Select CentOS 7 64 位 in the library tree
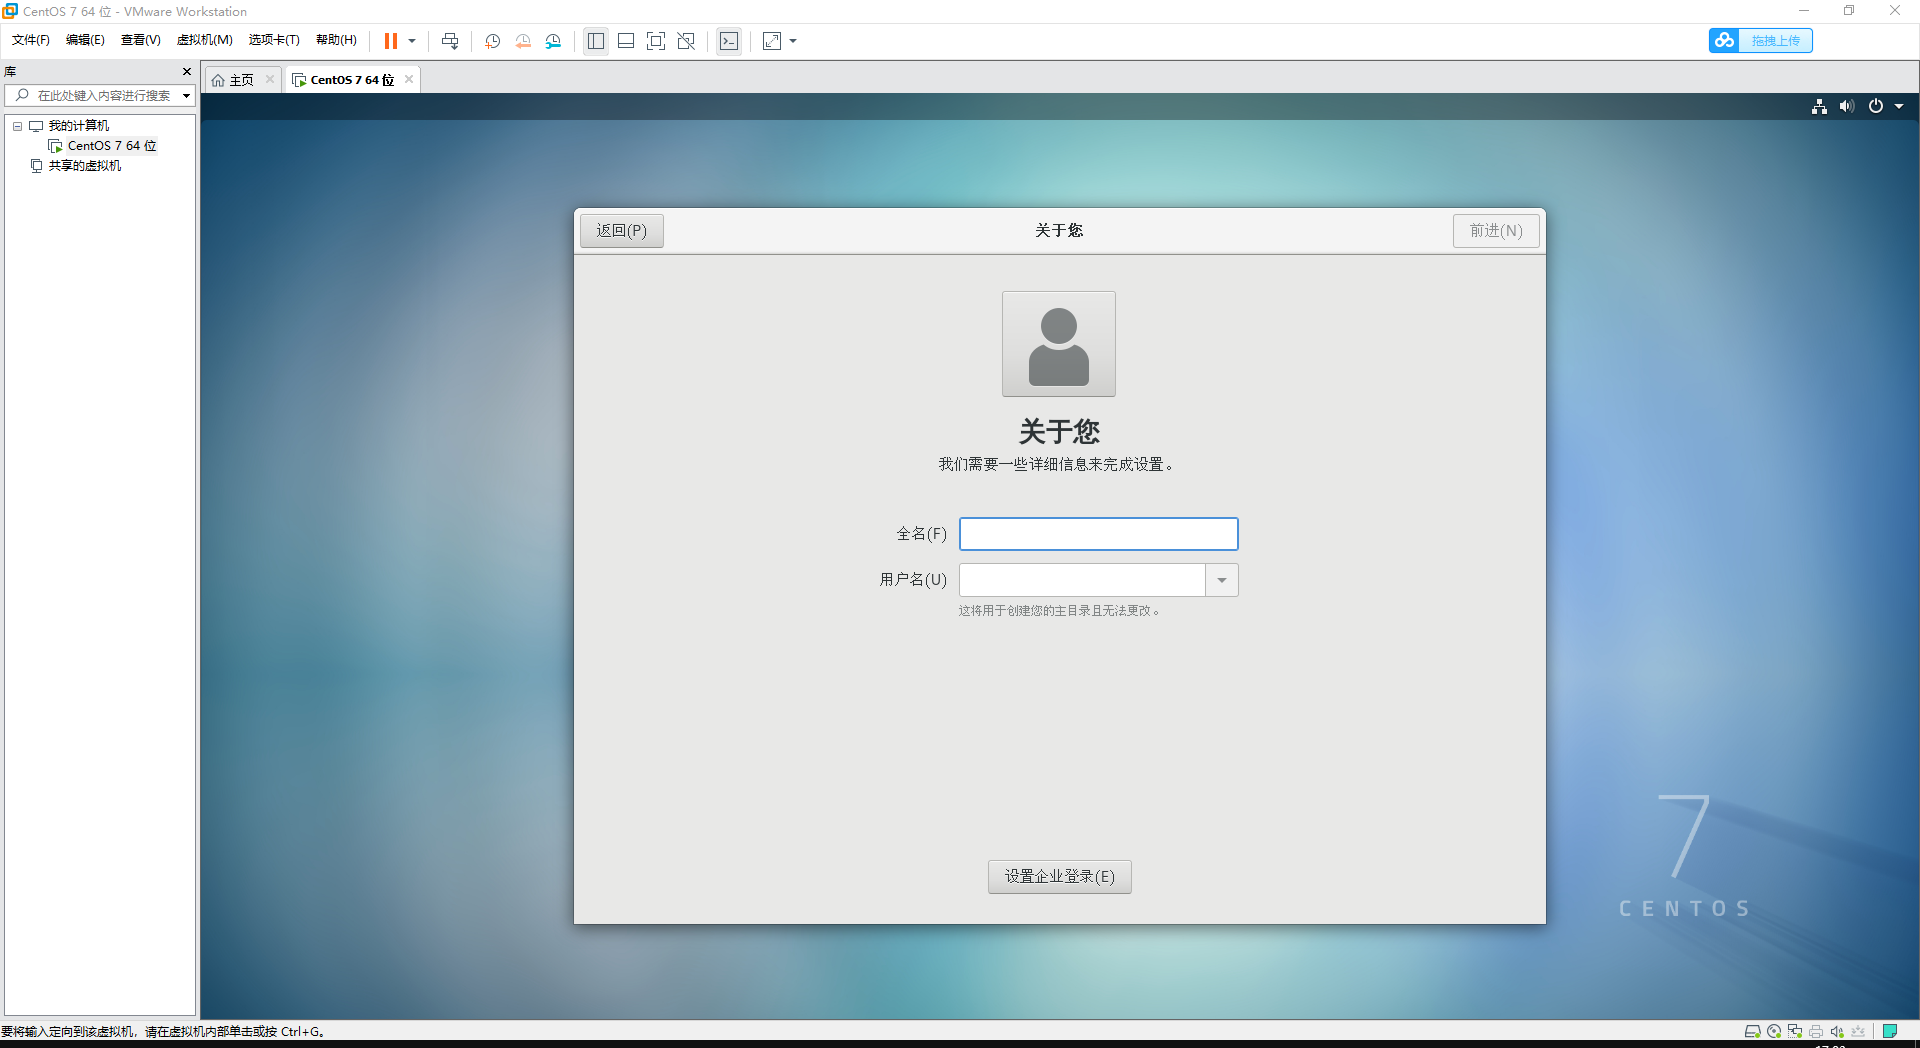The height and width of the screenshot is (1048, 1920). (112, 146)
